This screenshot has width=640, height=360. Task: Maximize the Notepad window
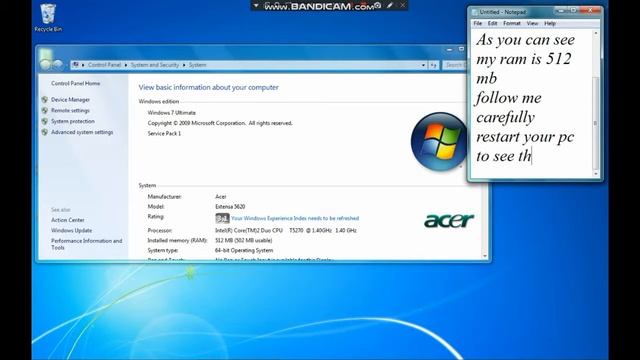pos(573,10)
